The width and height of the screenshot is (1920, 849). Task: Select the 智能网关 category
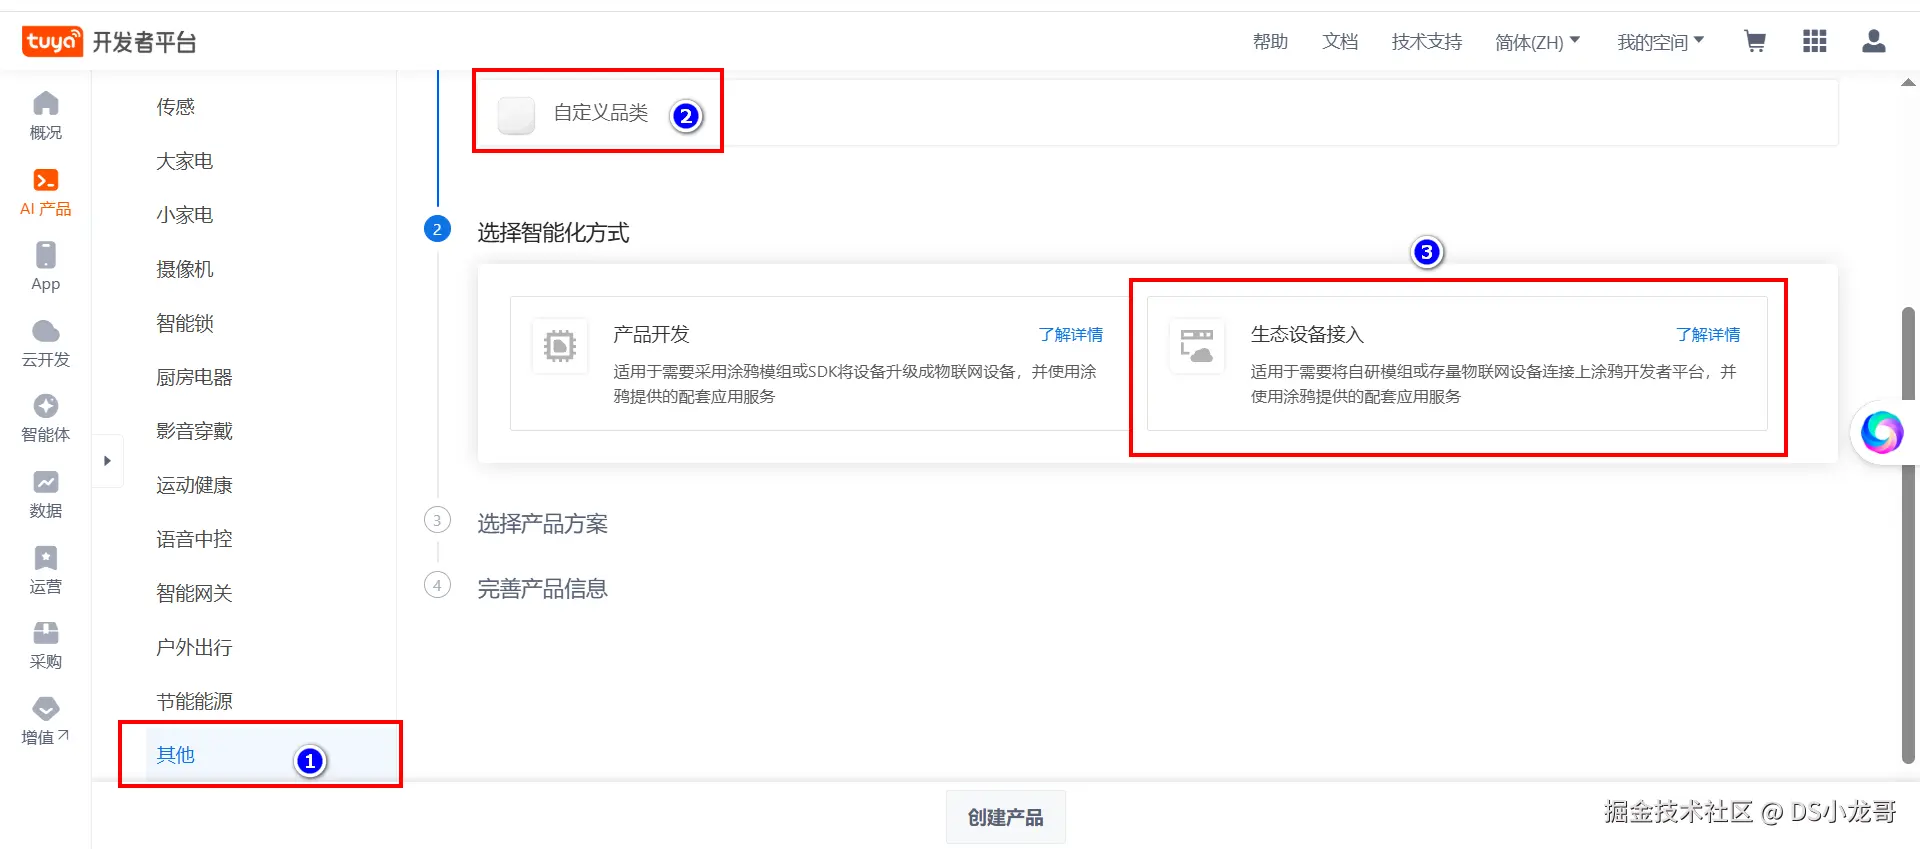point(194,593)
